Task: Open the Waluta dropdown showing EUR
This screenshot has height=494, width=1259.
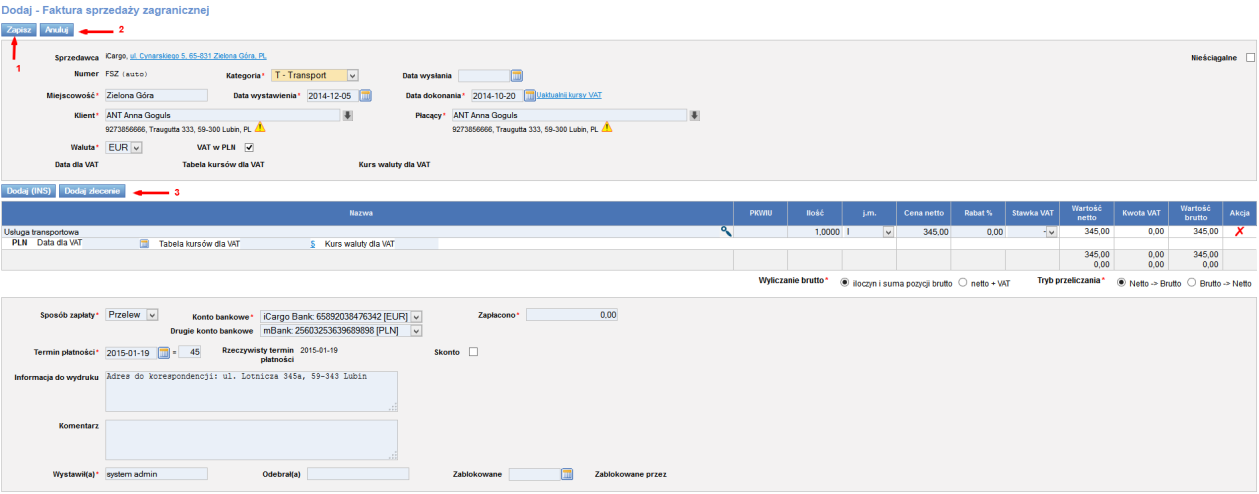Action: click(x=124, y=147)
